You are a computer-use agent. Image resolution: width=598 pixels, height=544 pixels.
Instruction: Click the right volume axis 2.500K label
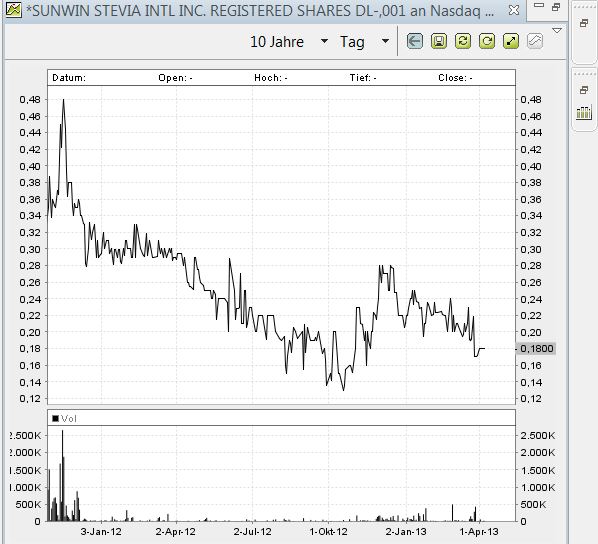538,435
